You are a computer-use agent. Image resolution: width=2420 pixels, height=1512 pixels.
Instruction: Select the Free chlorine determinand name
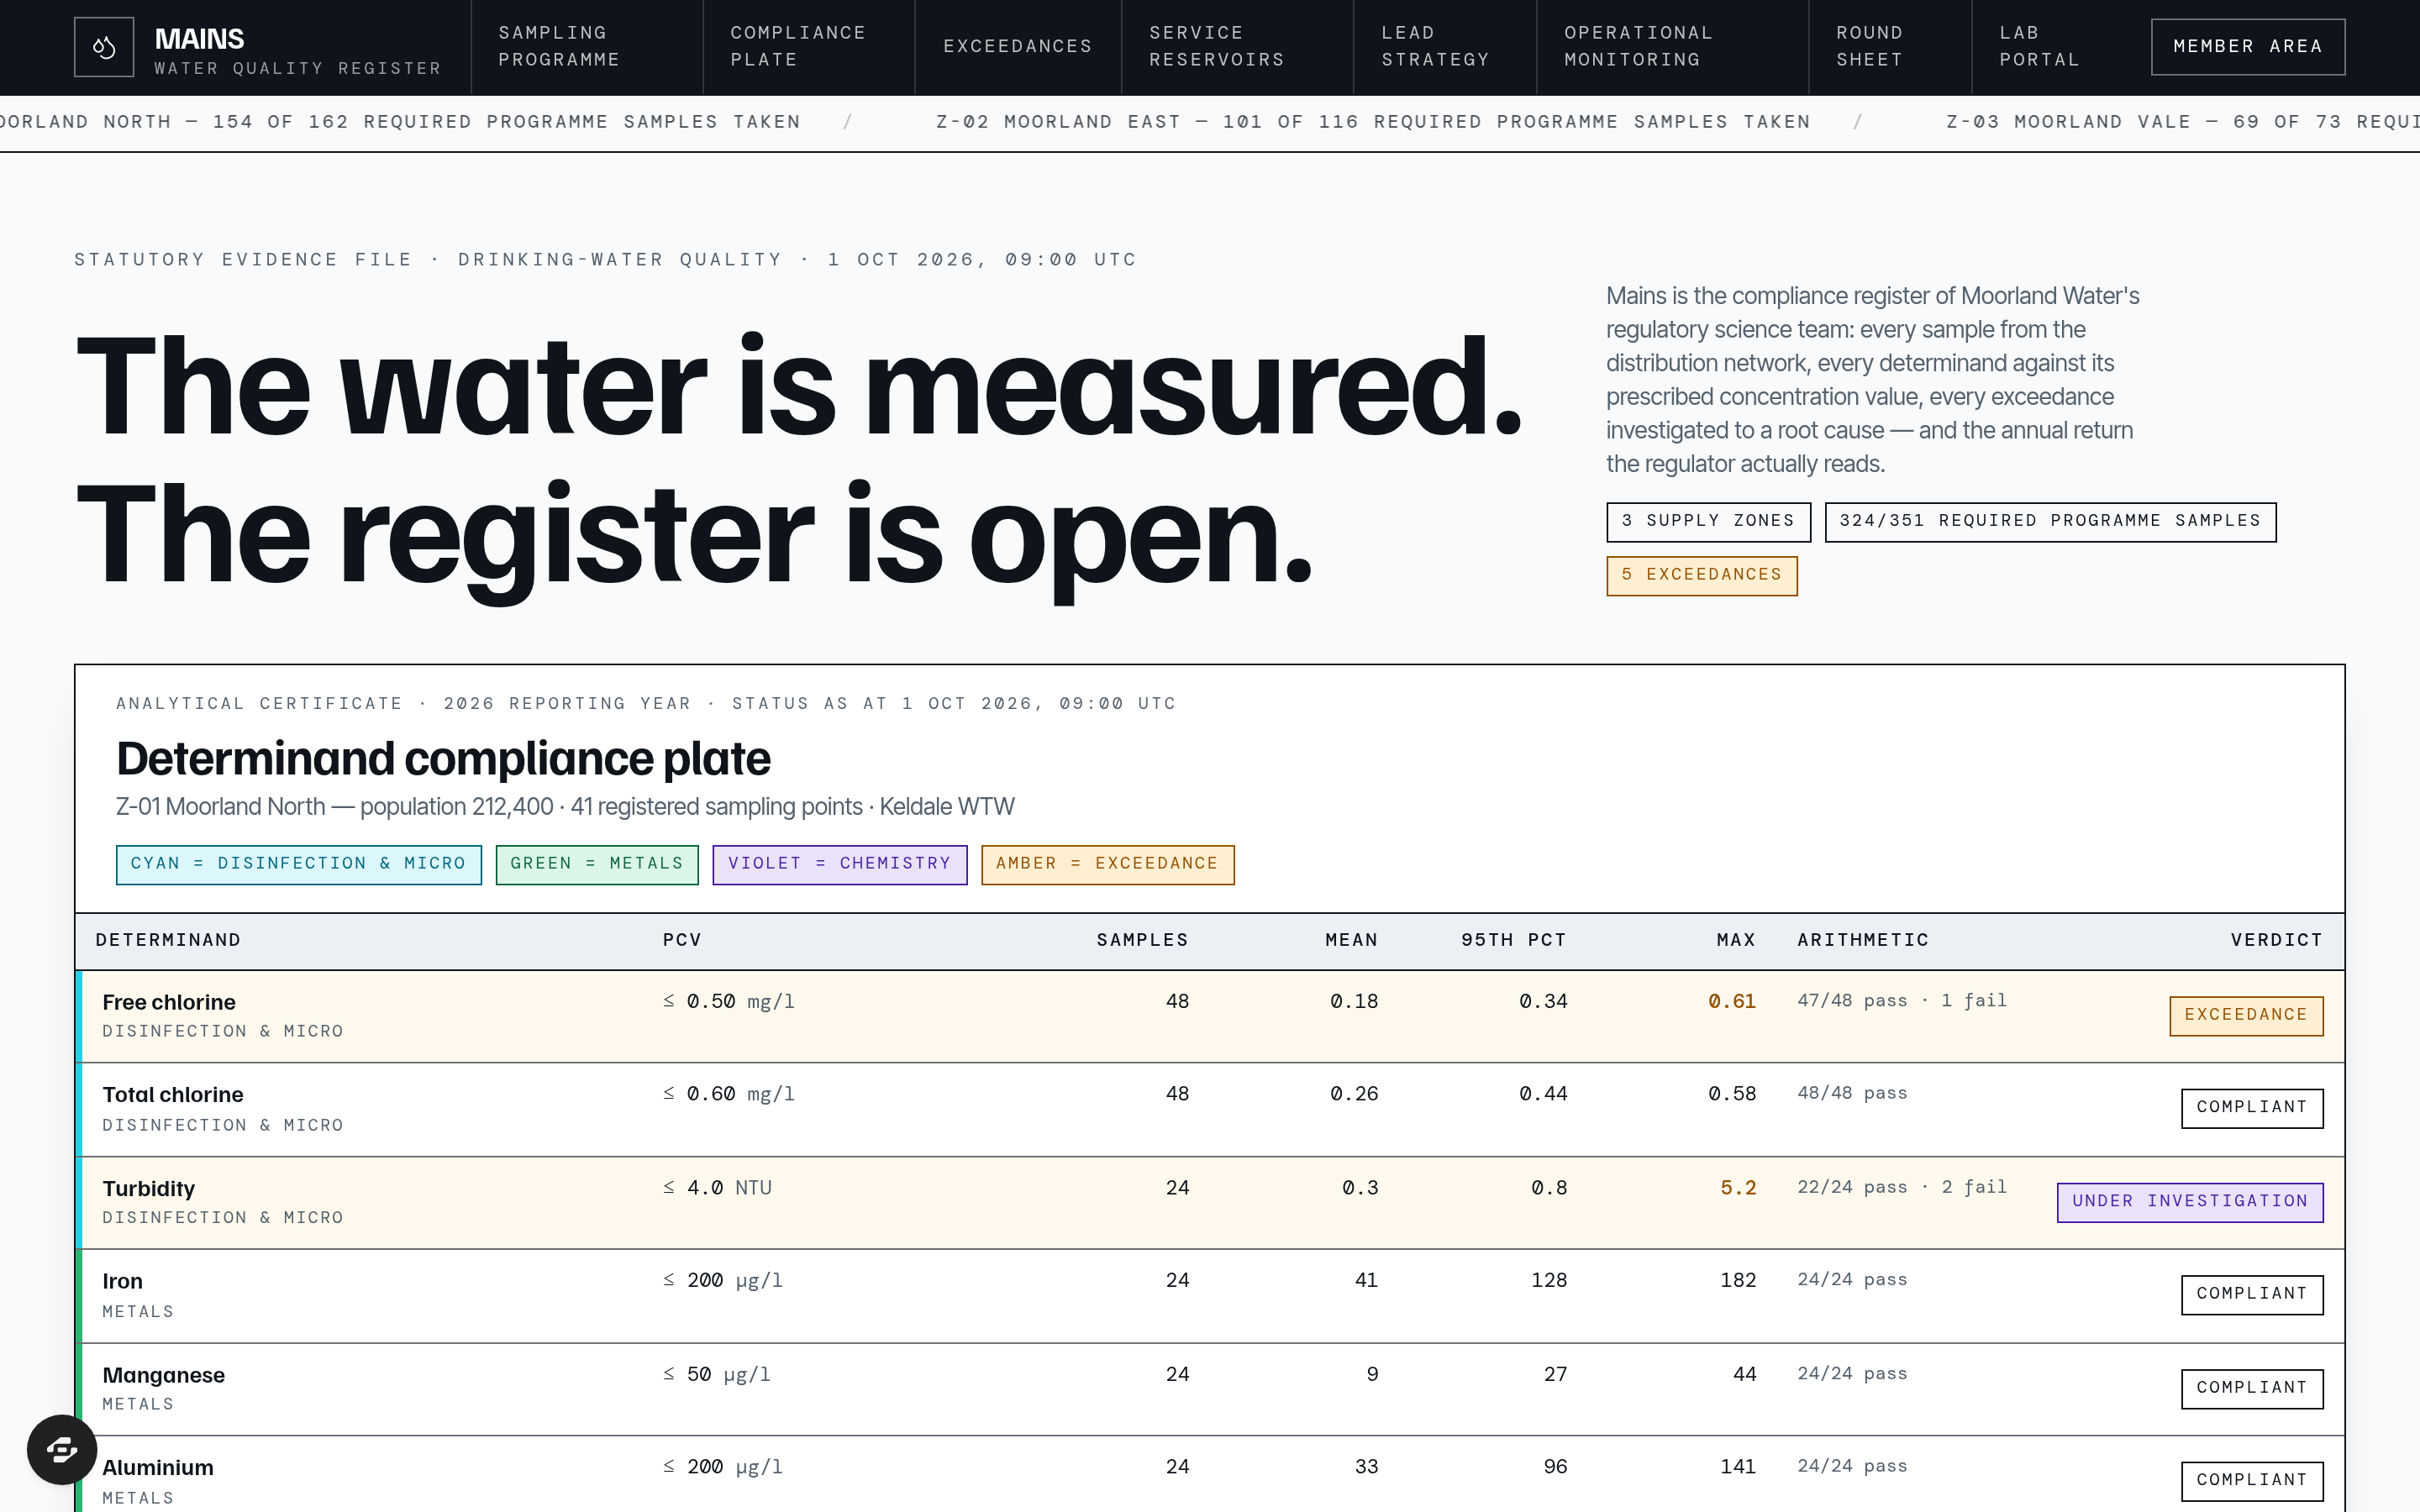click(x=169, y=1002)
